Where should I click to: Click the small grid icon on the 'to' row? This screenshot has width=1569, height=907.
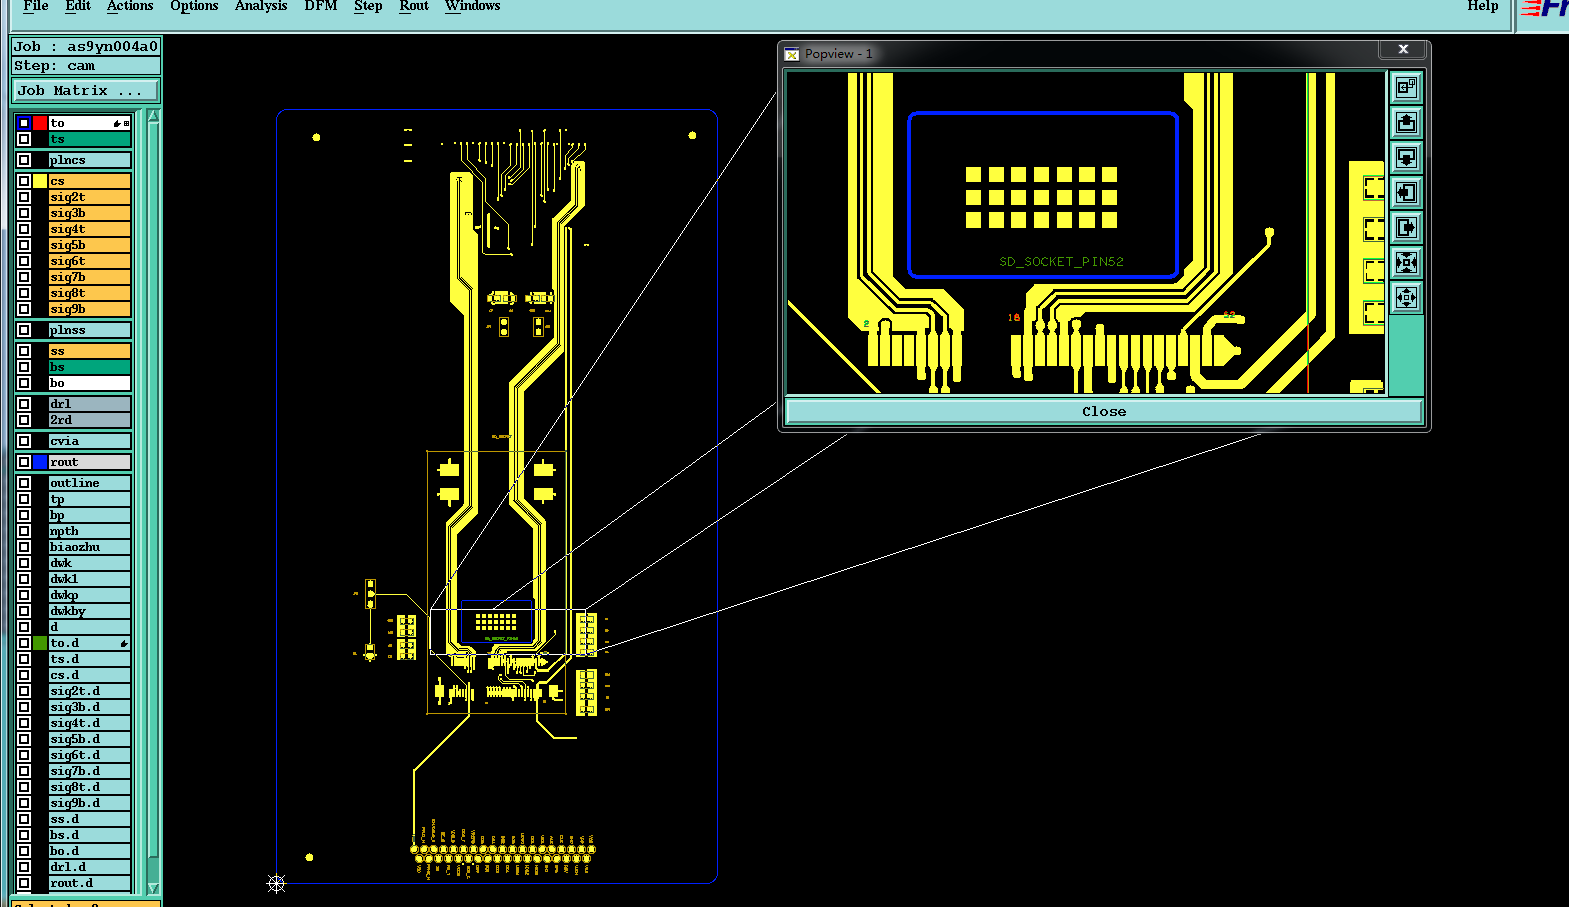point(126,123)
